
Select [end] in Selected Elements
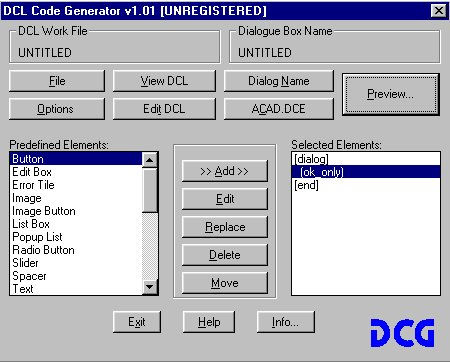366,185
